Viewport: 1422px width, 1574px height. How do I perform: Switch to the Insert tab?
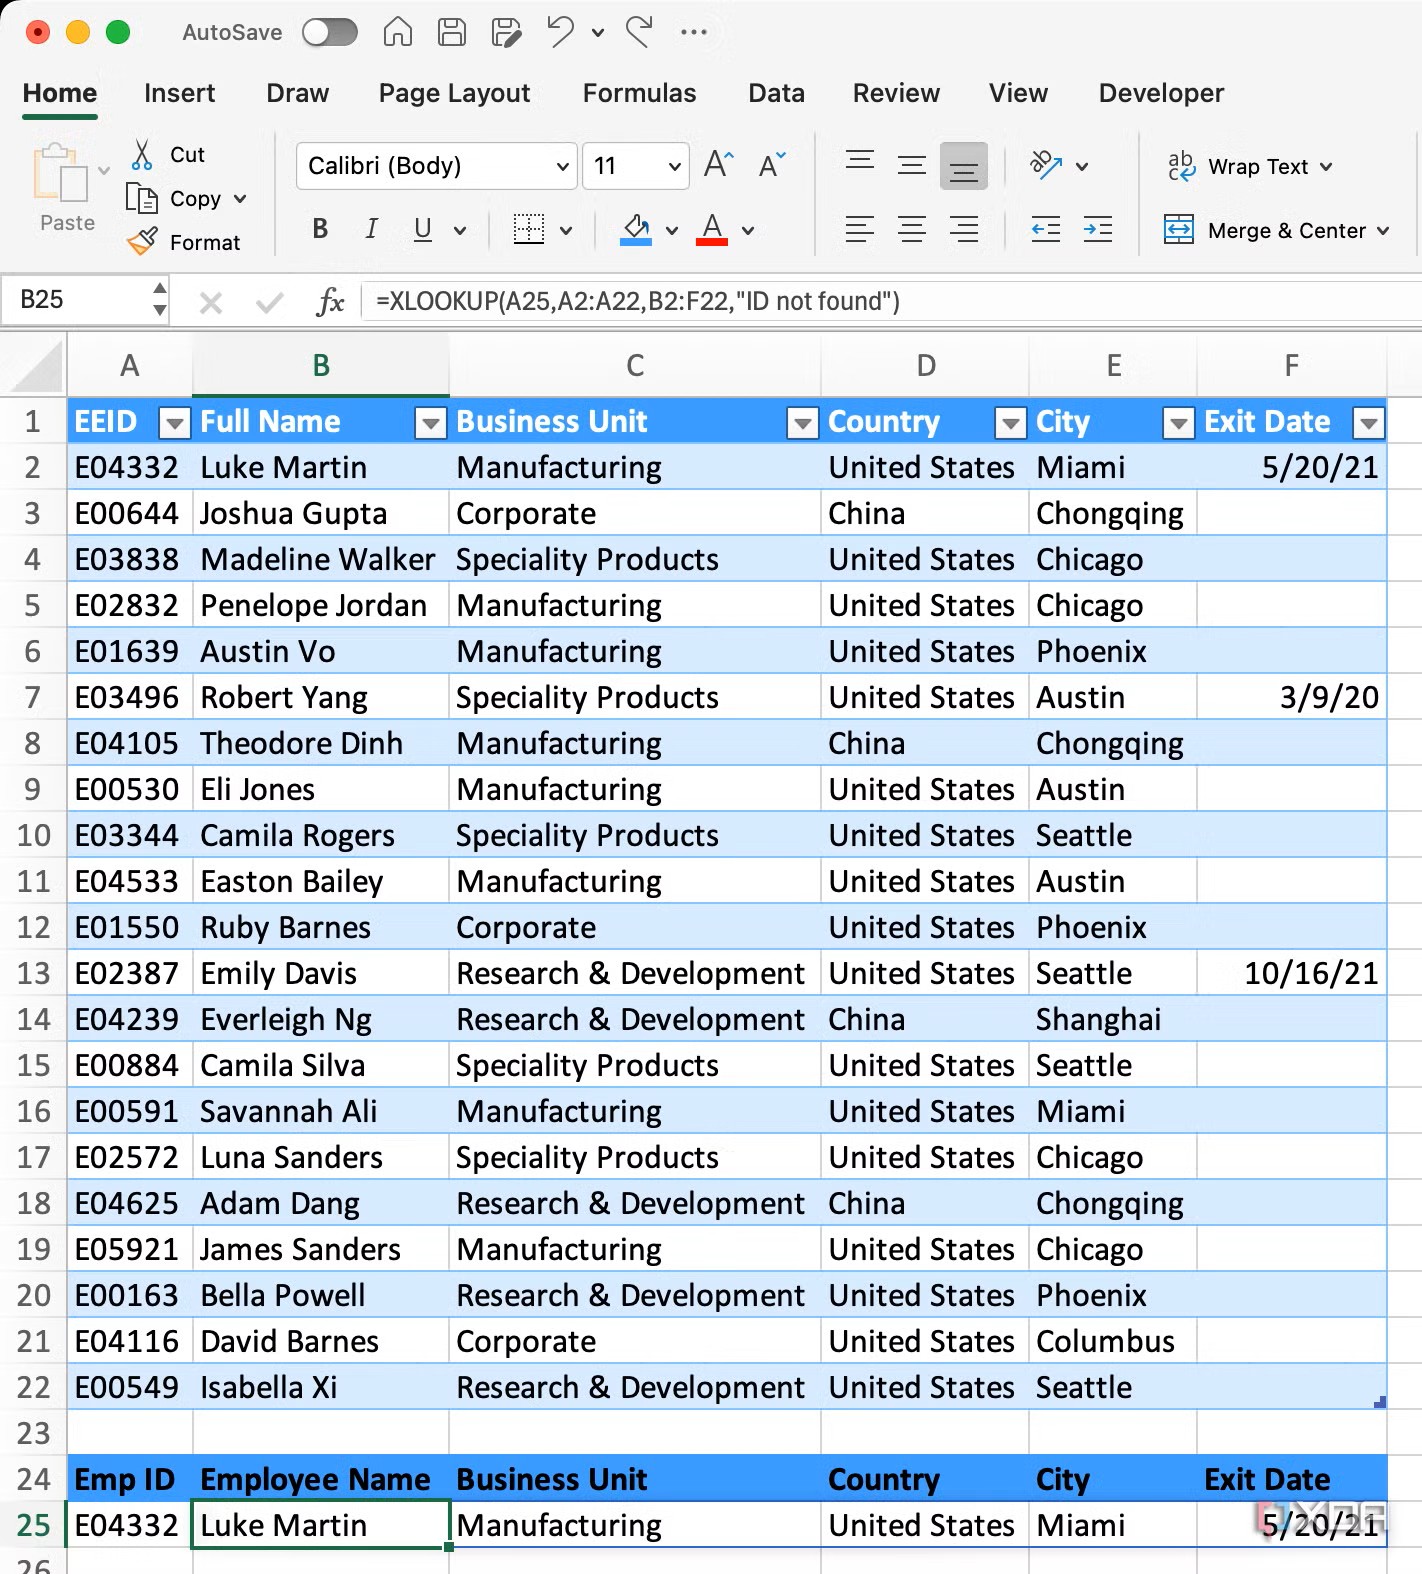[179, 93]
